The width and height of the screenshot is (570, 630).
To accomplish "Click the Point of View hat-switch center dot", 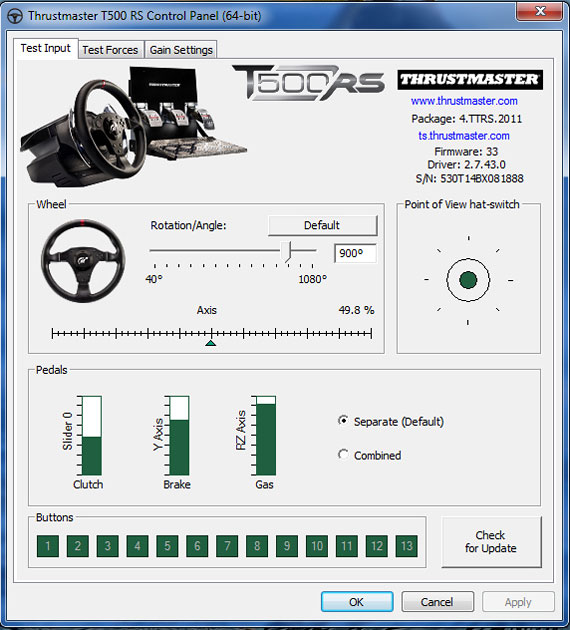I will [x=468, y=280].
